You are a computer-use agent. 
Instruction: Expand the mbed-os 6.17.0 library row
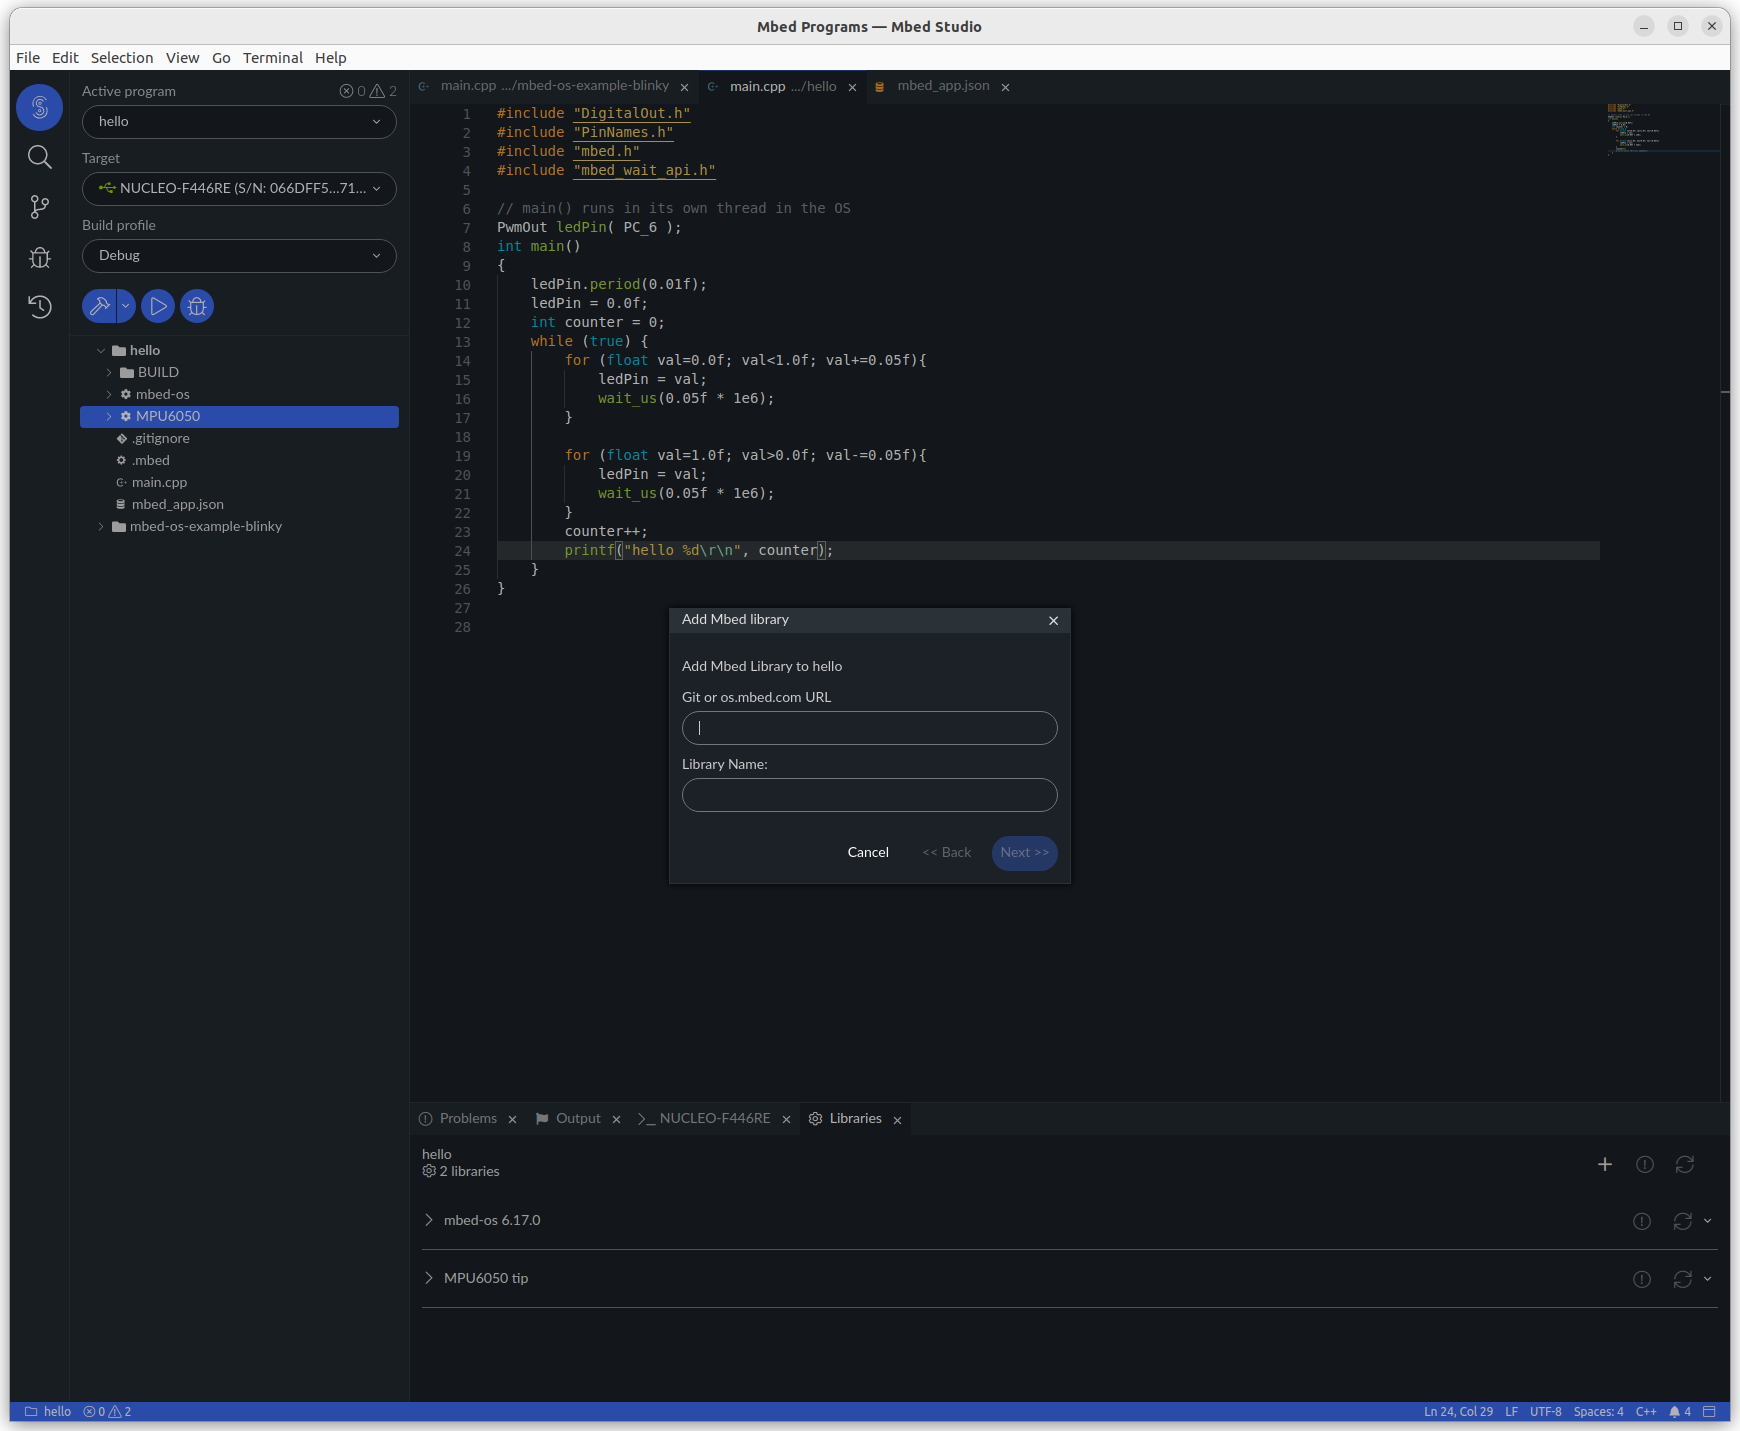429,1221
